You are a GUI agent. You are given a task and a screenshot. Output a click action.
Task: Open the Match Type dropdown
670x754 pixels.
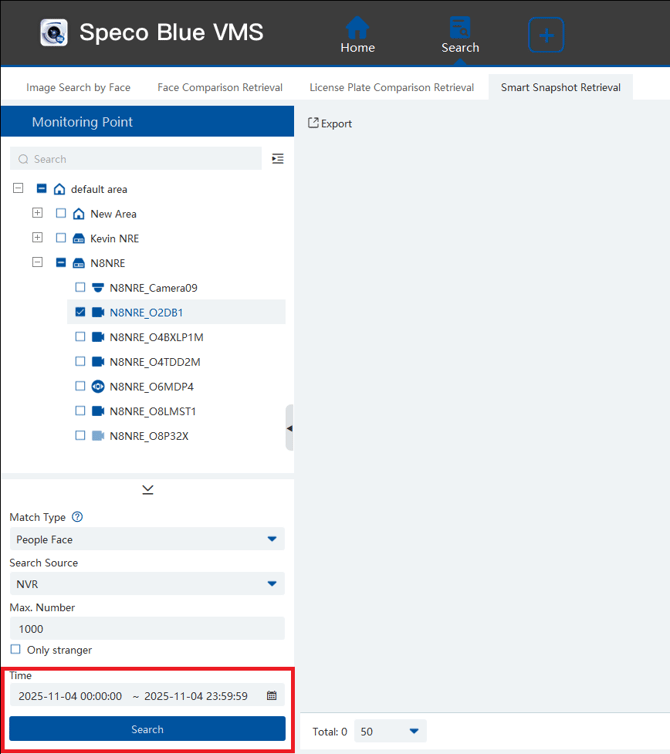147,539
